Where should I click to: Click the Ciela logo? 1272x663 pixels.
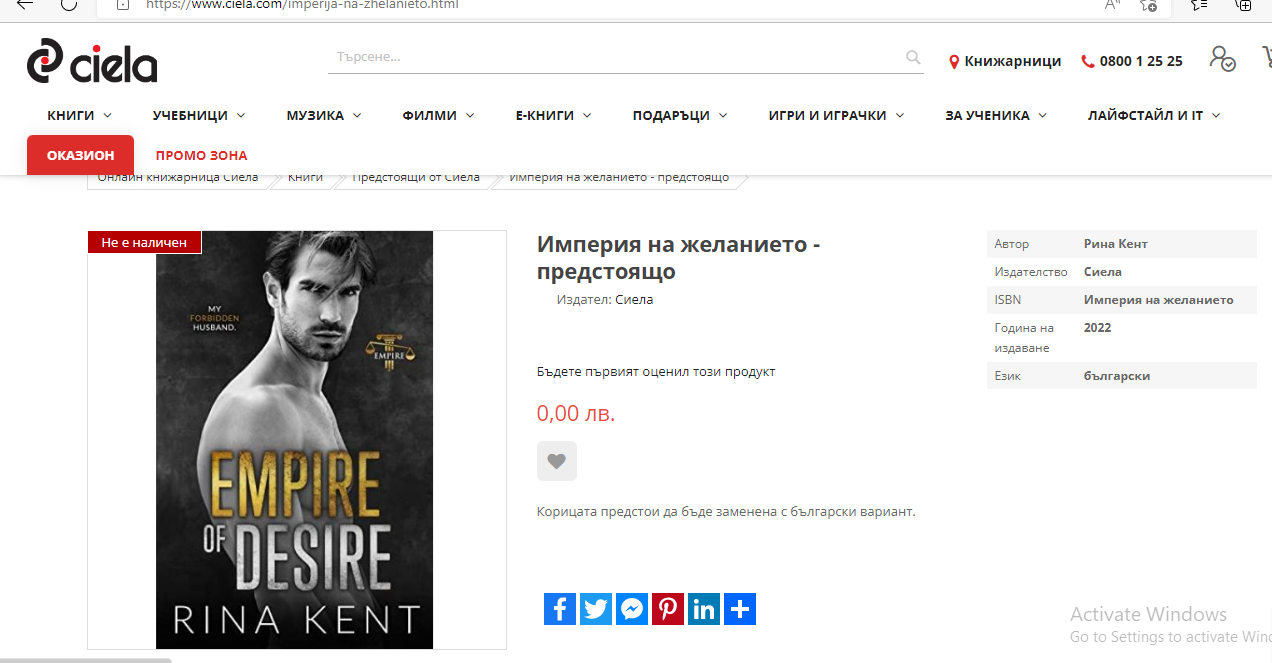(92, 61)
